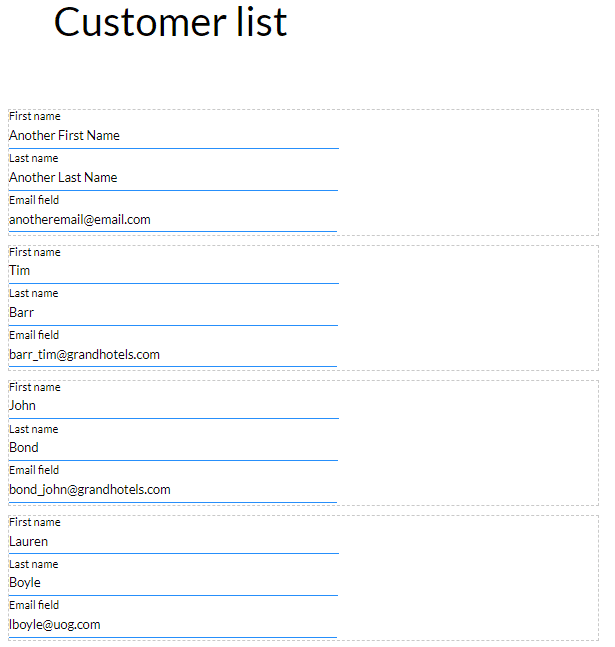Select the first name field containing Tim
This screenshot has width=615, height=647.
tap(173, 271)
